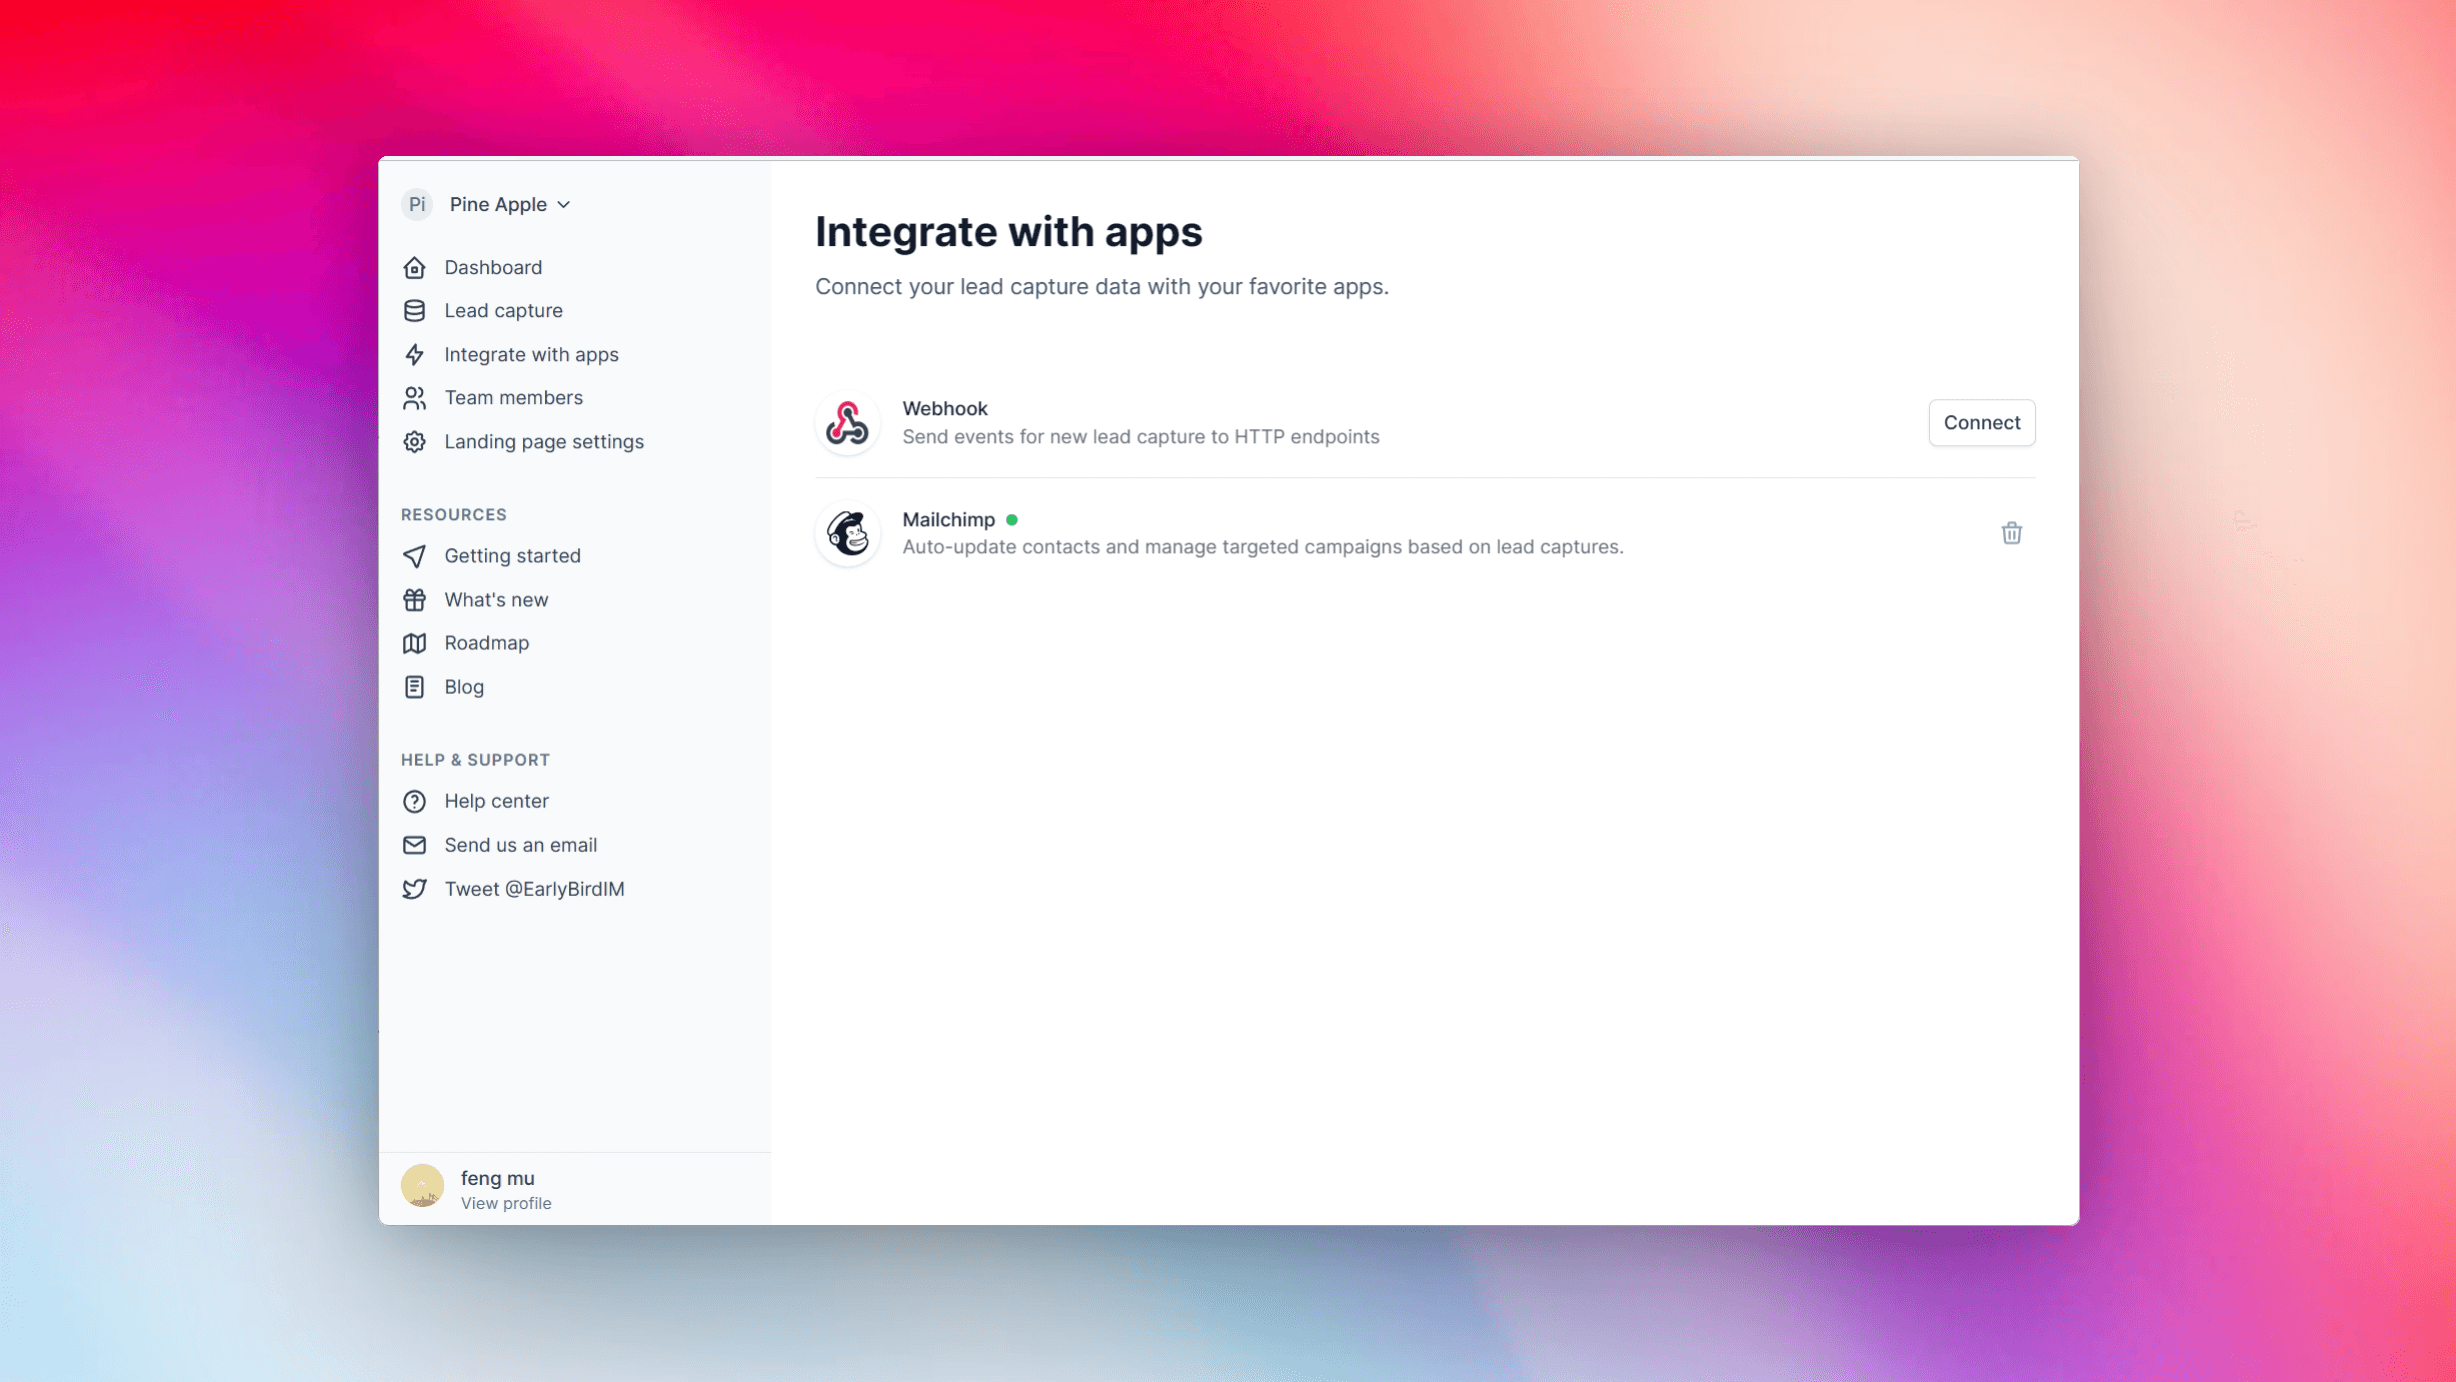Click the HELP & SUPPORT section header
This screenshot has width=2456, height=1382.
tap(475, 760)
